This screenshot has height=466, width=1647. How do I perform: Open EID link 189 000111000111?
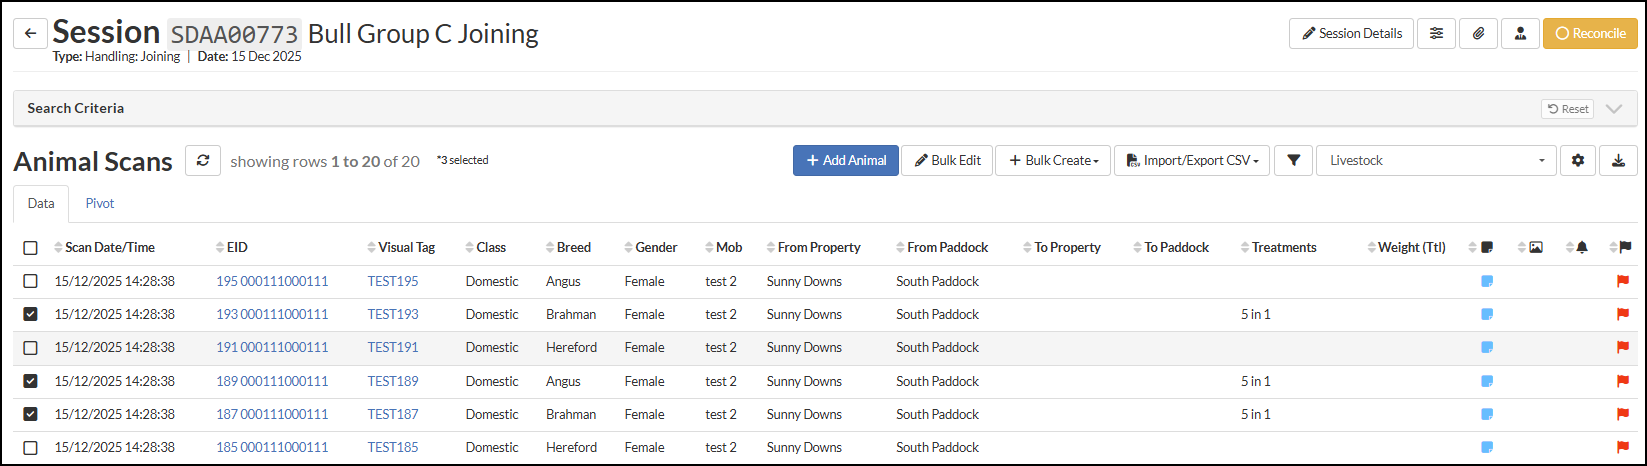pyautogui.click(x=272, y=381)
